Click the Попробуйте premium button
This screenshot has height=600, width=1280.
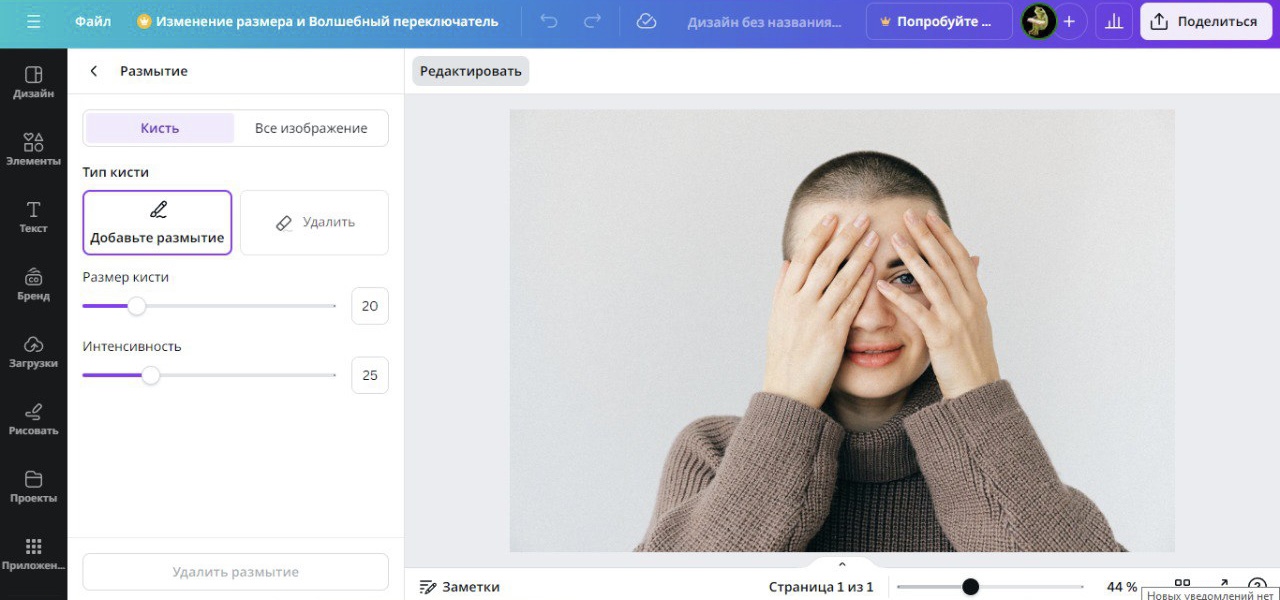(938, 21)
